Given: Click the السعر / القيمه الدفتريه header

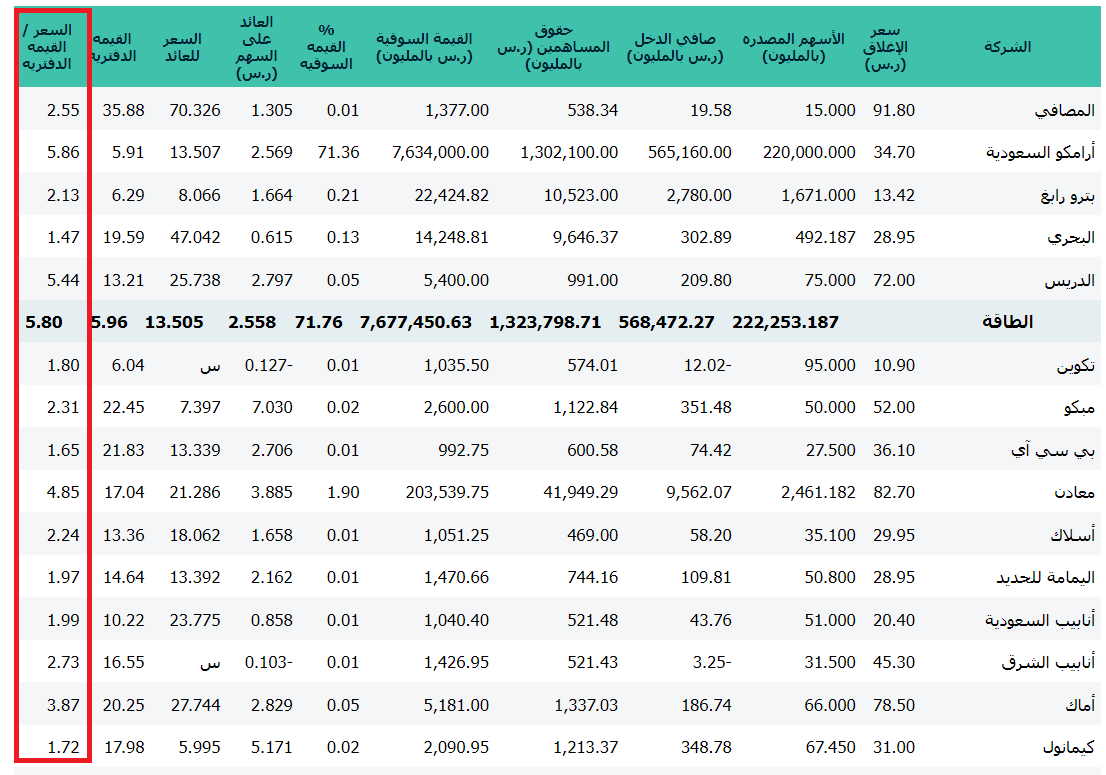Looking at the screenshot, I should (x=47, y=47).
